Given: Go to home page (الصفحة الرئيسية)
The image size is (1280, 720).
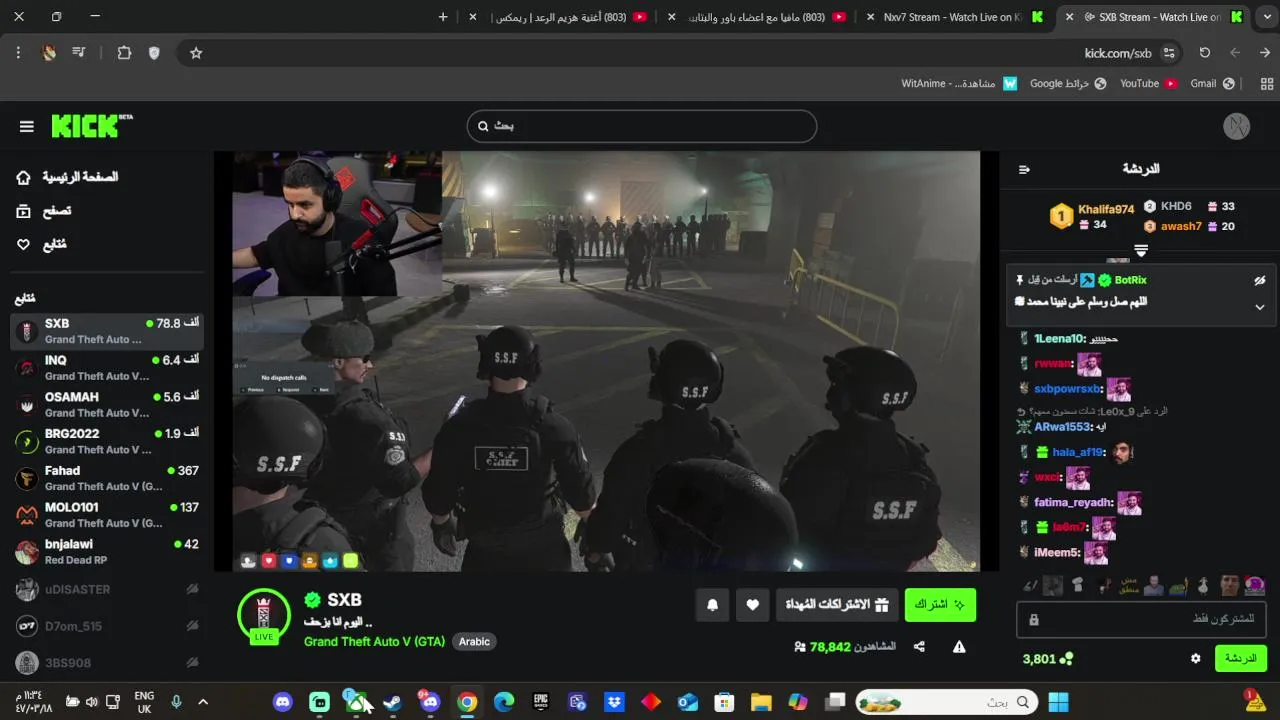Looking at the screenshot, I should click(68, 177).
